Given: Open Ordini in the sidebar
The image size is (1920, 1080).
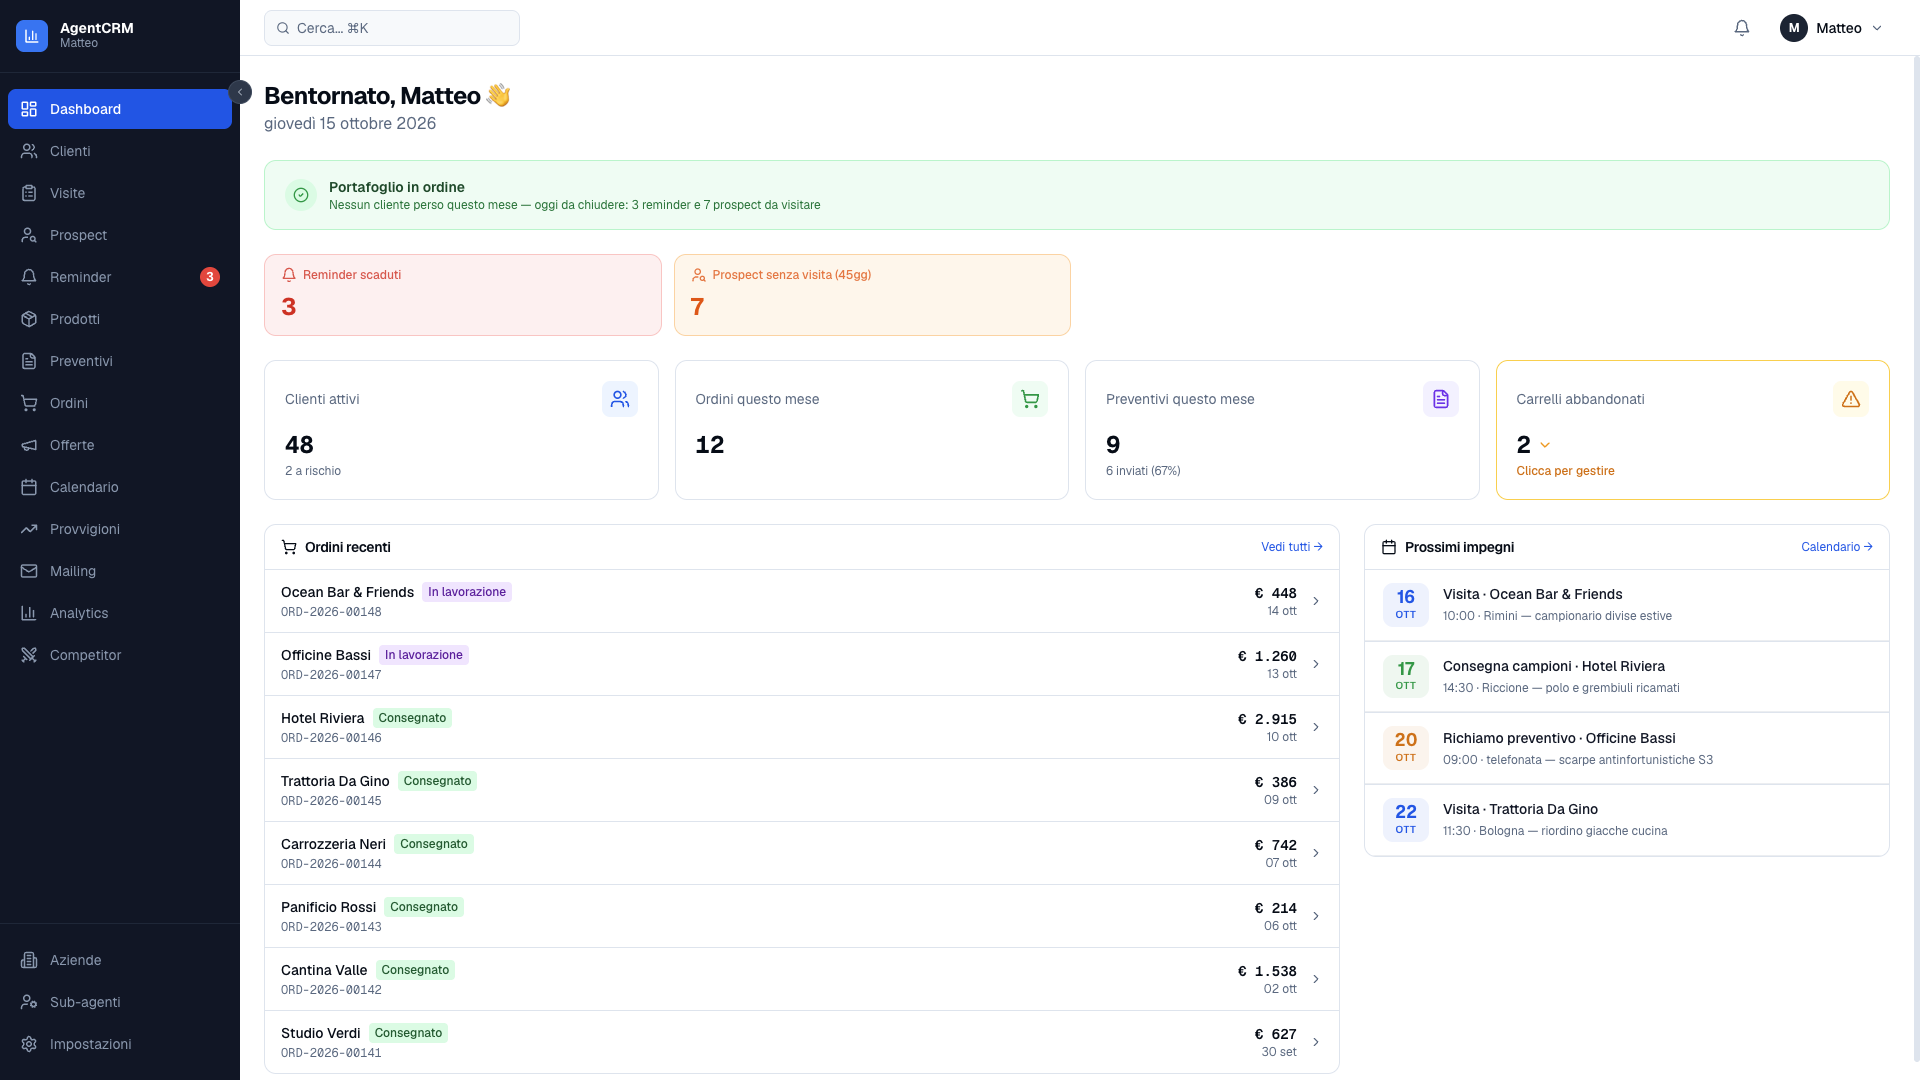Looking at the screenshot, I should click(120, 403).
